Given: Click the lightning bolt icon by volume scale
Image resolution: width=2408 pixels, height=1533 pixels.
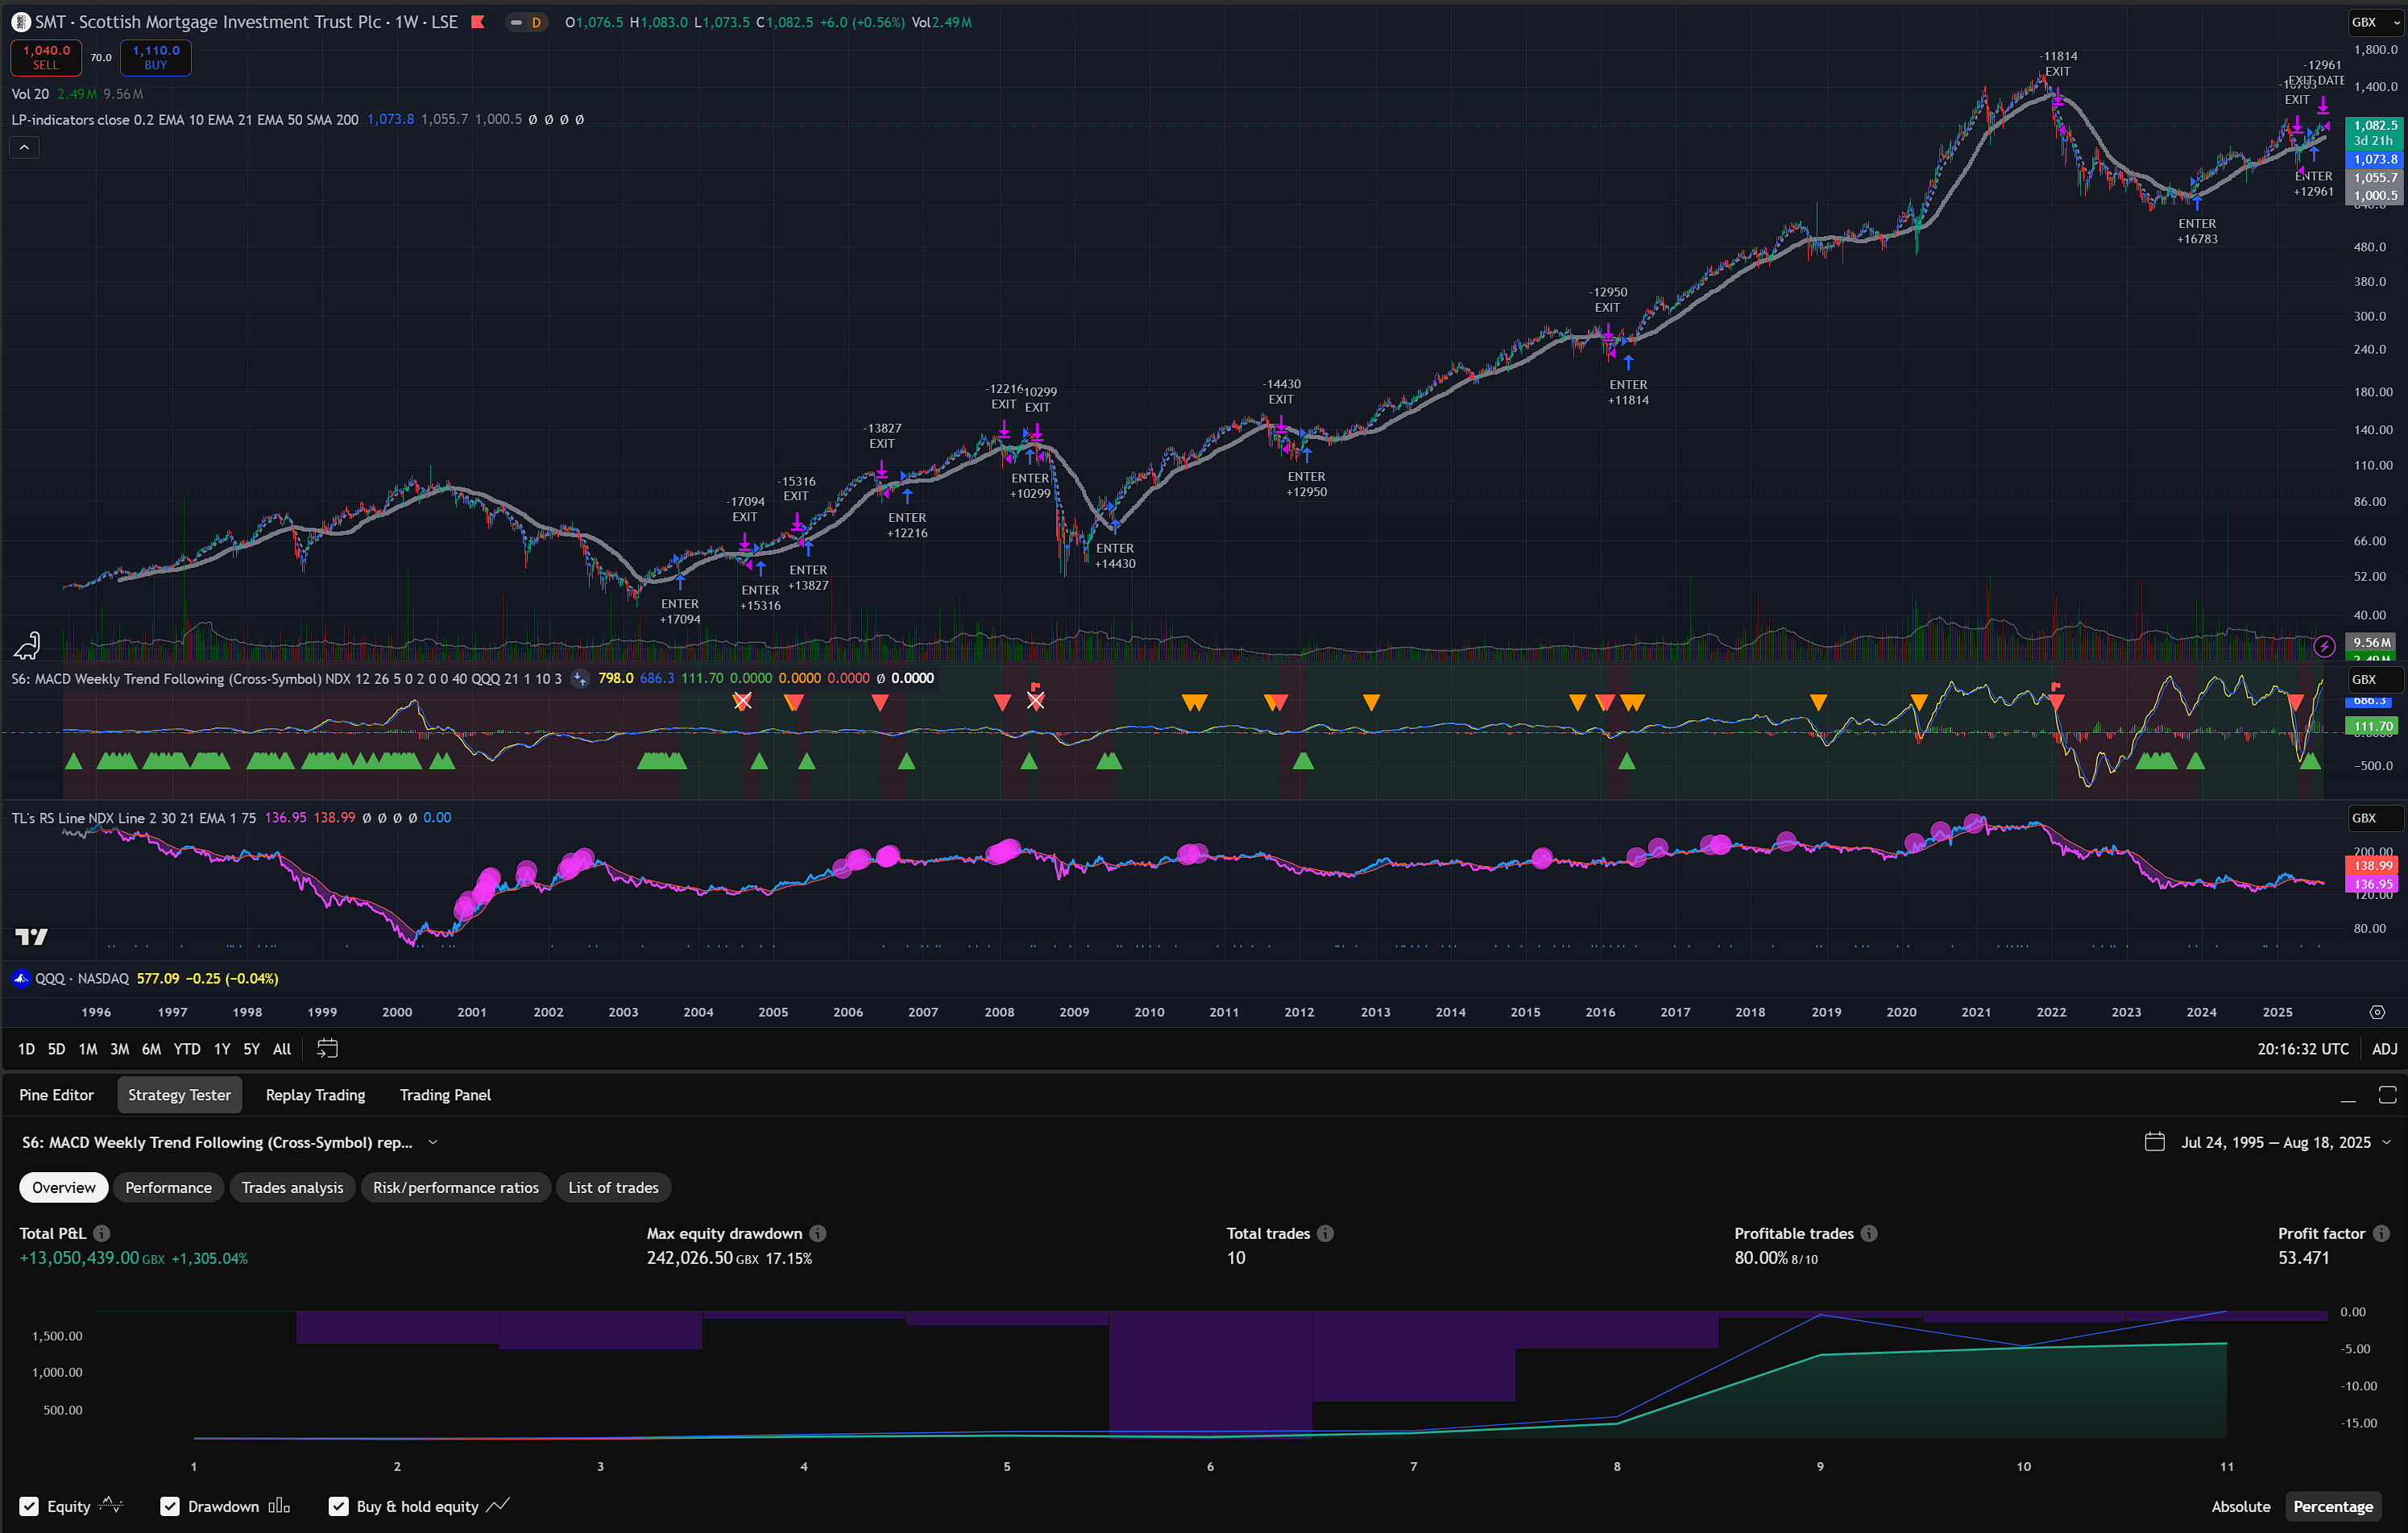Looking at the screenshot, I should pyautogui.click(x=2324, y=646).
